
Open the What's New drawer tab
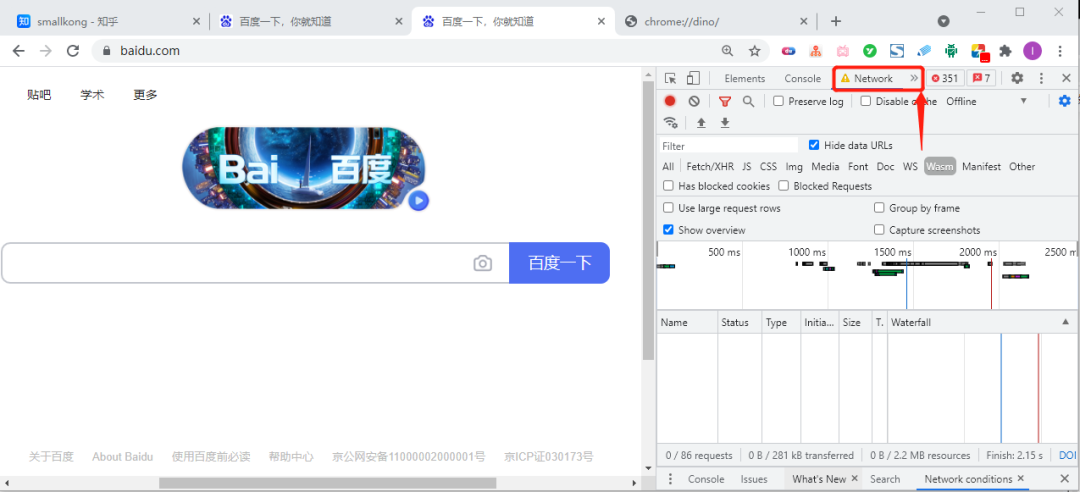point(819,479)
